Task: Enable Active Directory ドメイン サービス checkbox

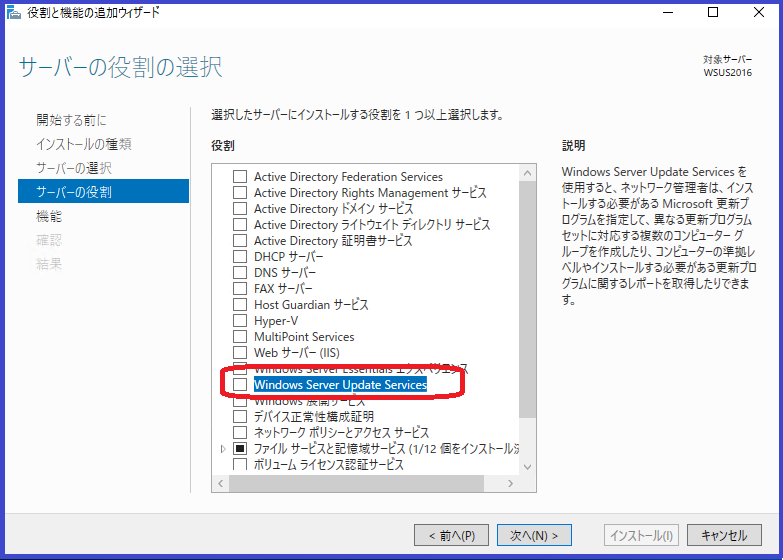Action: point(240,208)
